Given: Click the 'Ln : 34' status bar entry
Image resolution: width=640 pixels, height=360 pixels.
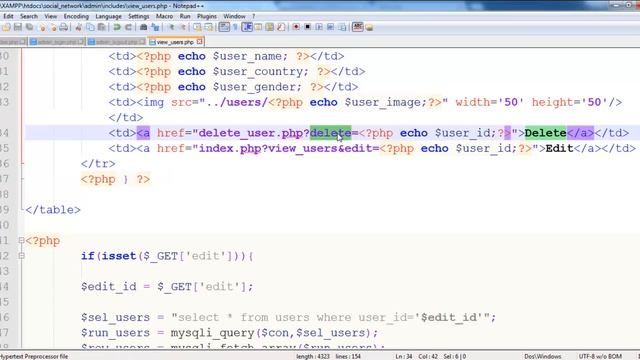Looking at the screenshot, I should (404, 356).
